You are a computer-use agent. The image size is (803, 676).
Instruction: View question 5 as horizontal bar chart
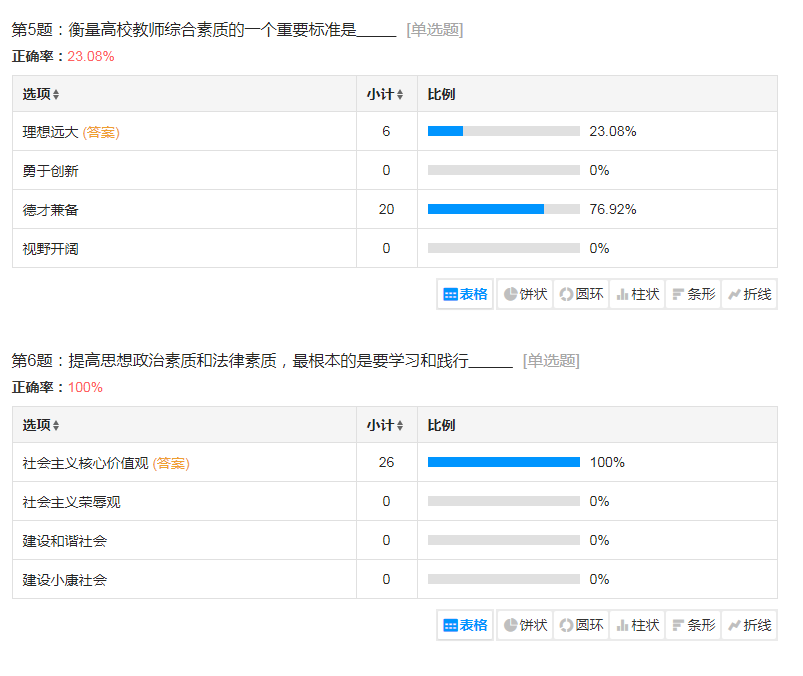pos(693,294)
